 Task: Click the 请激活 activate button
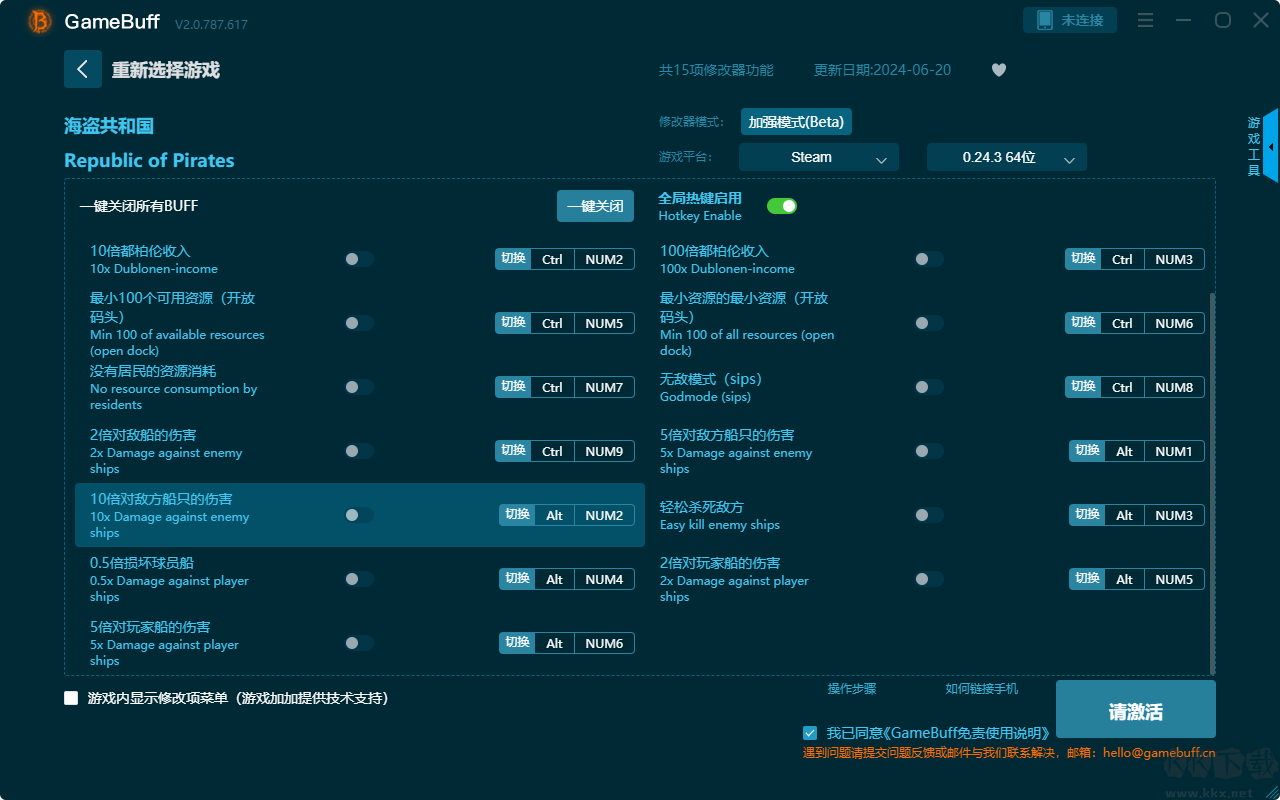[1135, 711]
